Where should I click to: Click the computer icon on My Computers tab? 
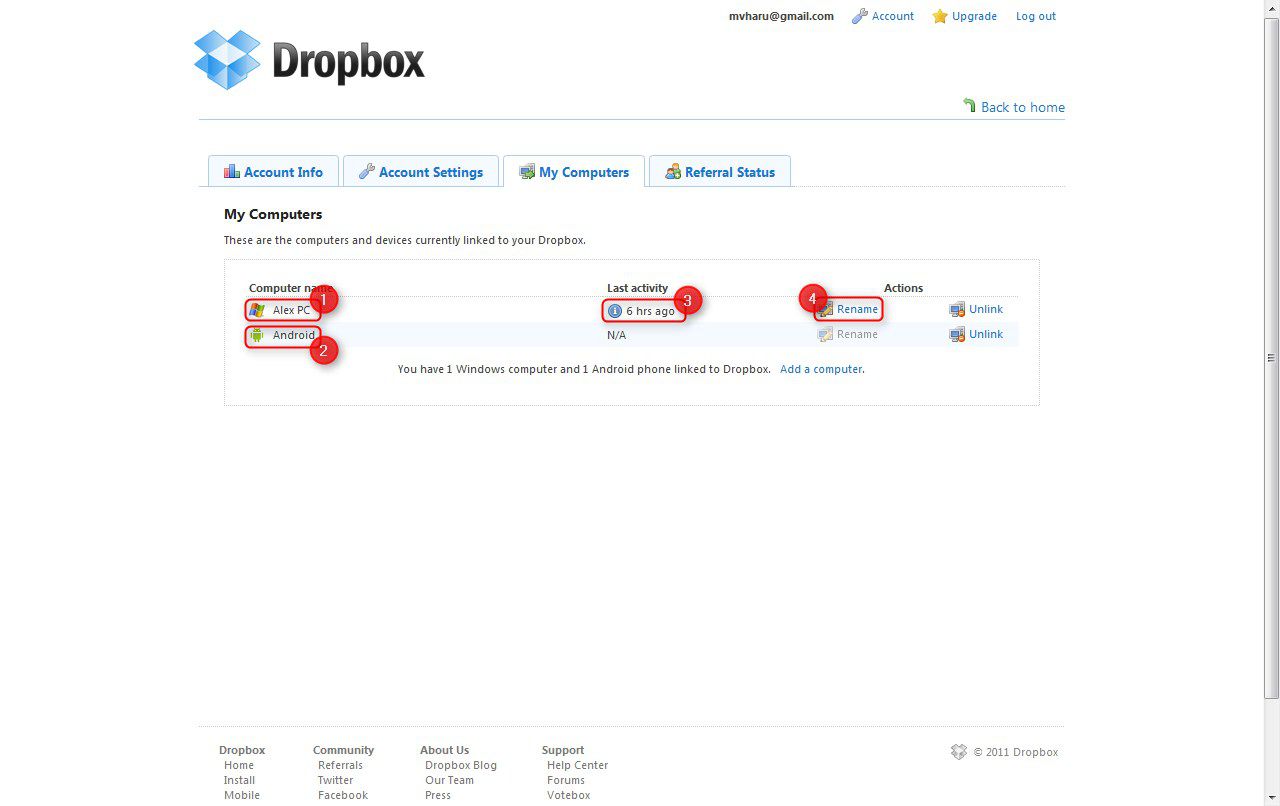(527, 172)
